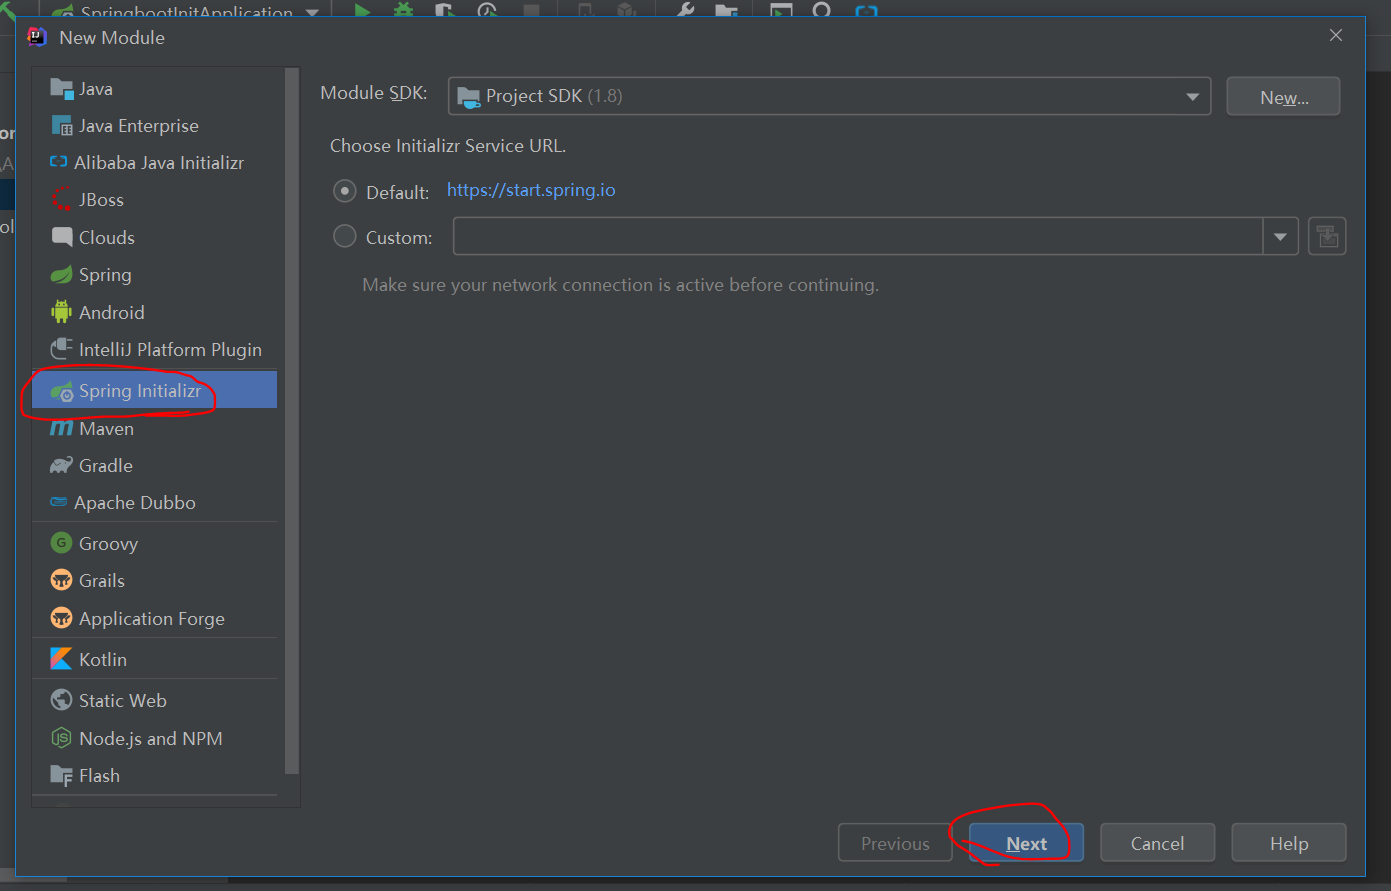Close the New Module dialog
1391x891 pixels.
[x=1335, y=35]
